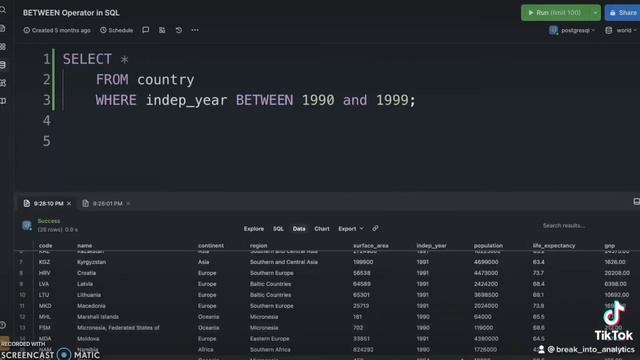Select the LTU code cell

(44, 295)
